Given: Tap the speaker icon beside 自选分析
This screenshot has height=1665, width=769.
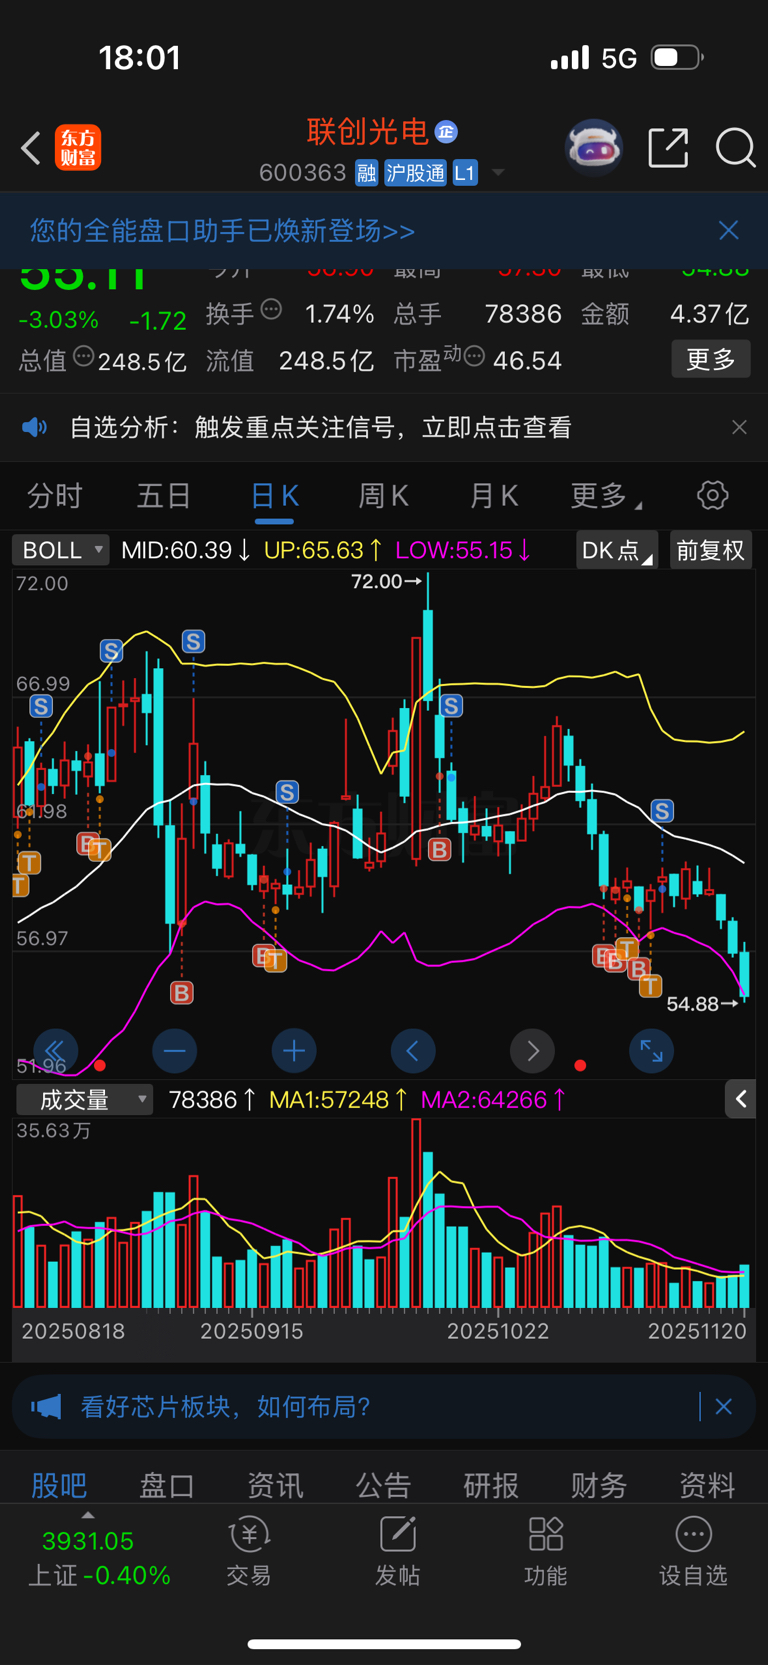Looking at the screenshot, I should pos(35,428).
